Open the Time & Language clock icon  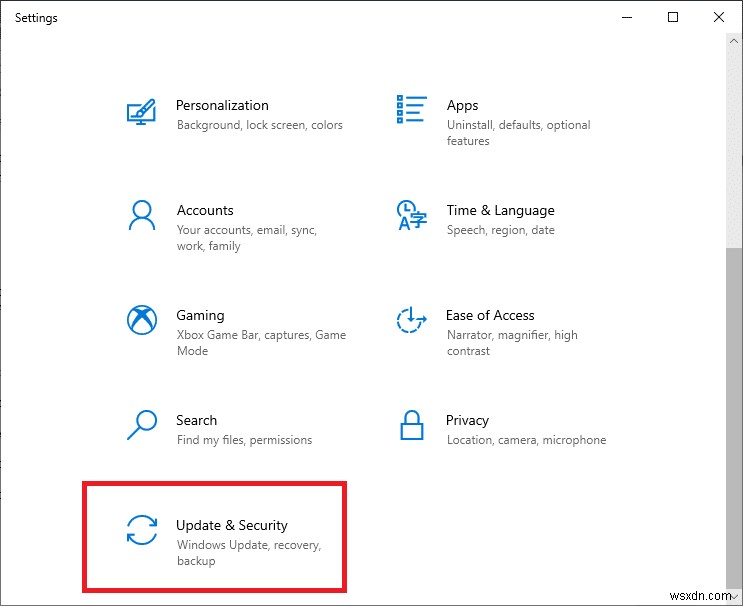(x=411, y=215)
